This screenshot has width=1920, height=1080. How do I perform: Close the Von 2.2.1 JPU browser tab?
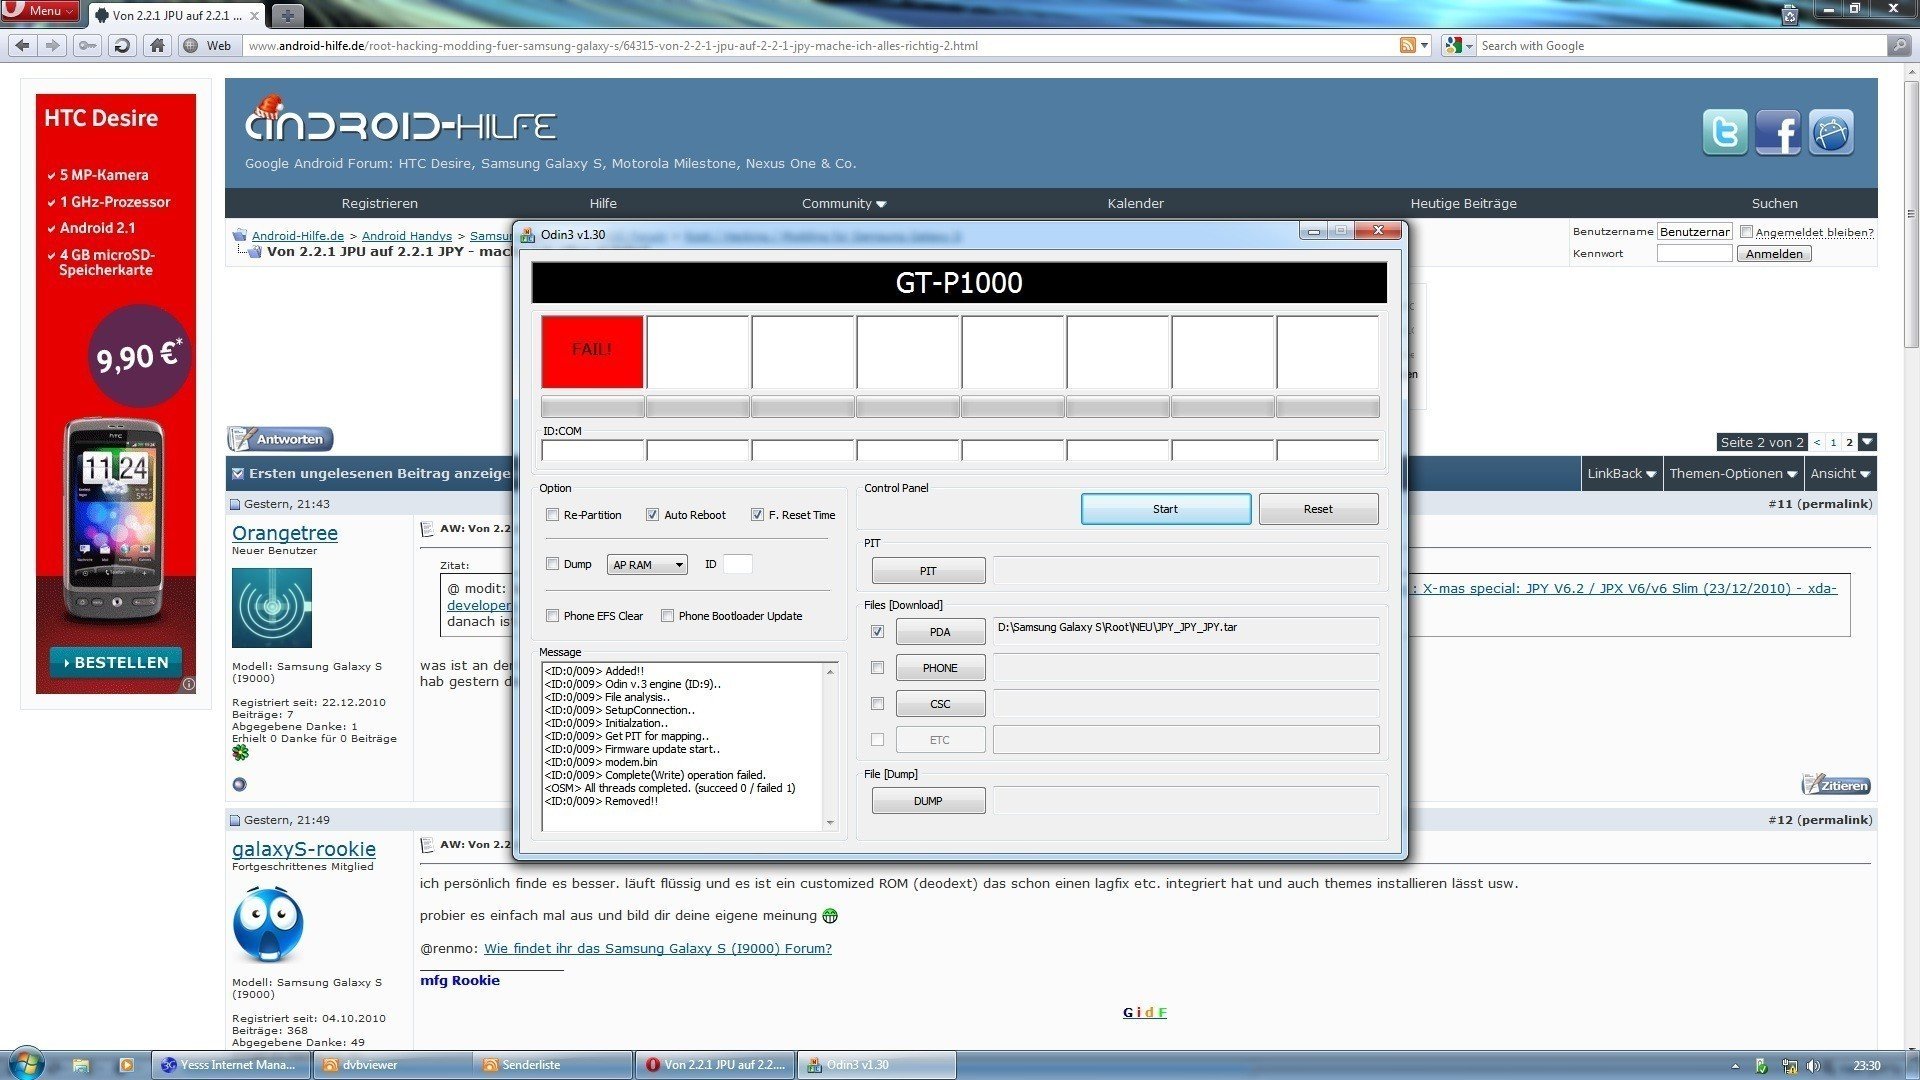click(x=254, y=16)
